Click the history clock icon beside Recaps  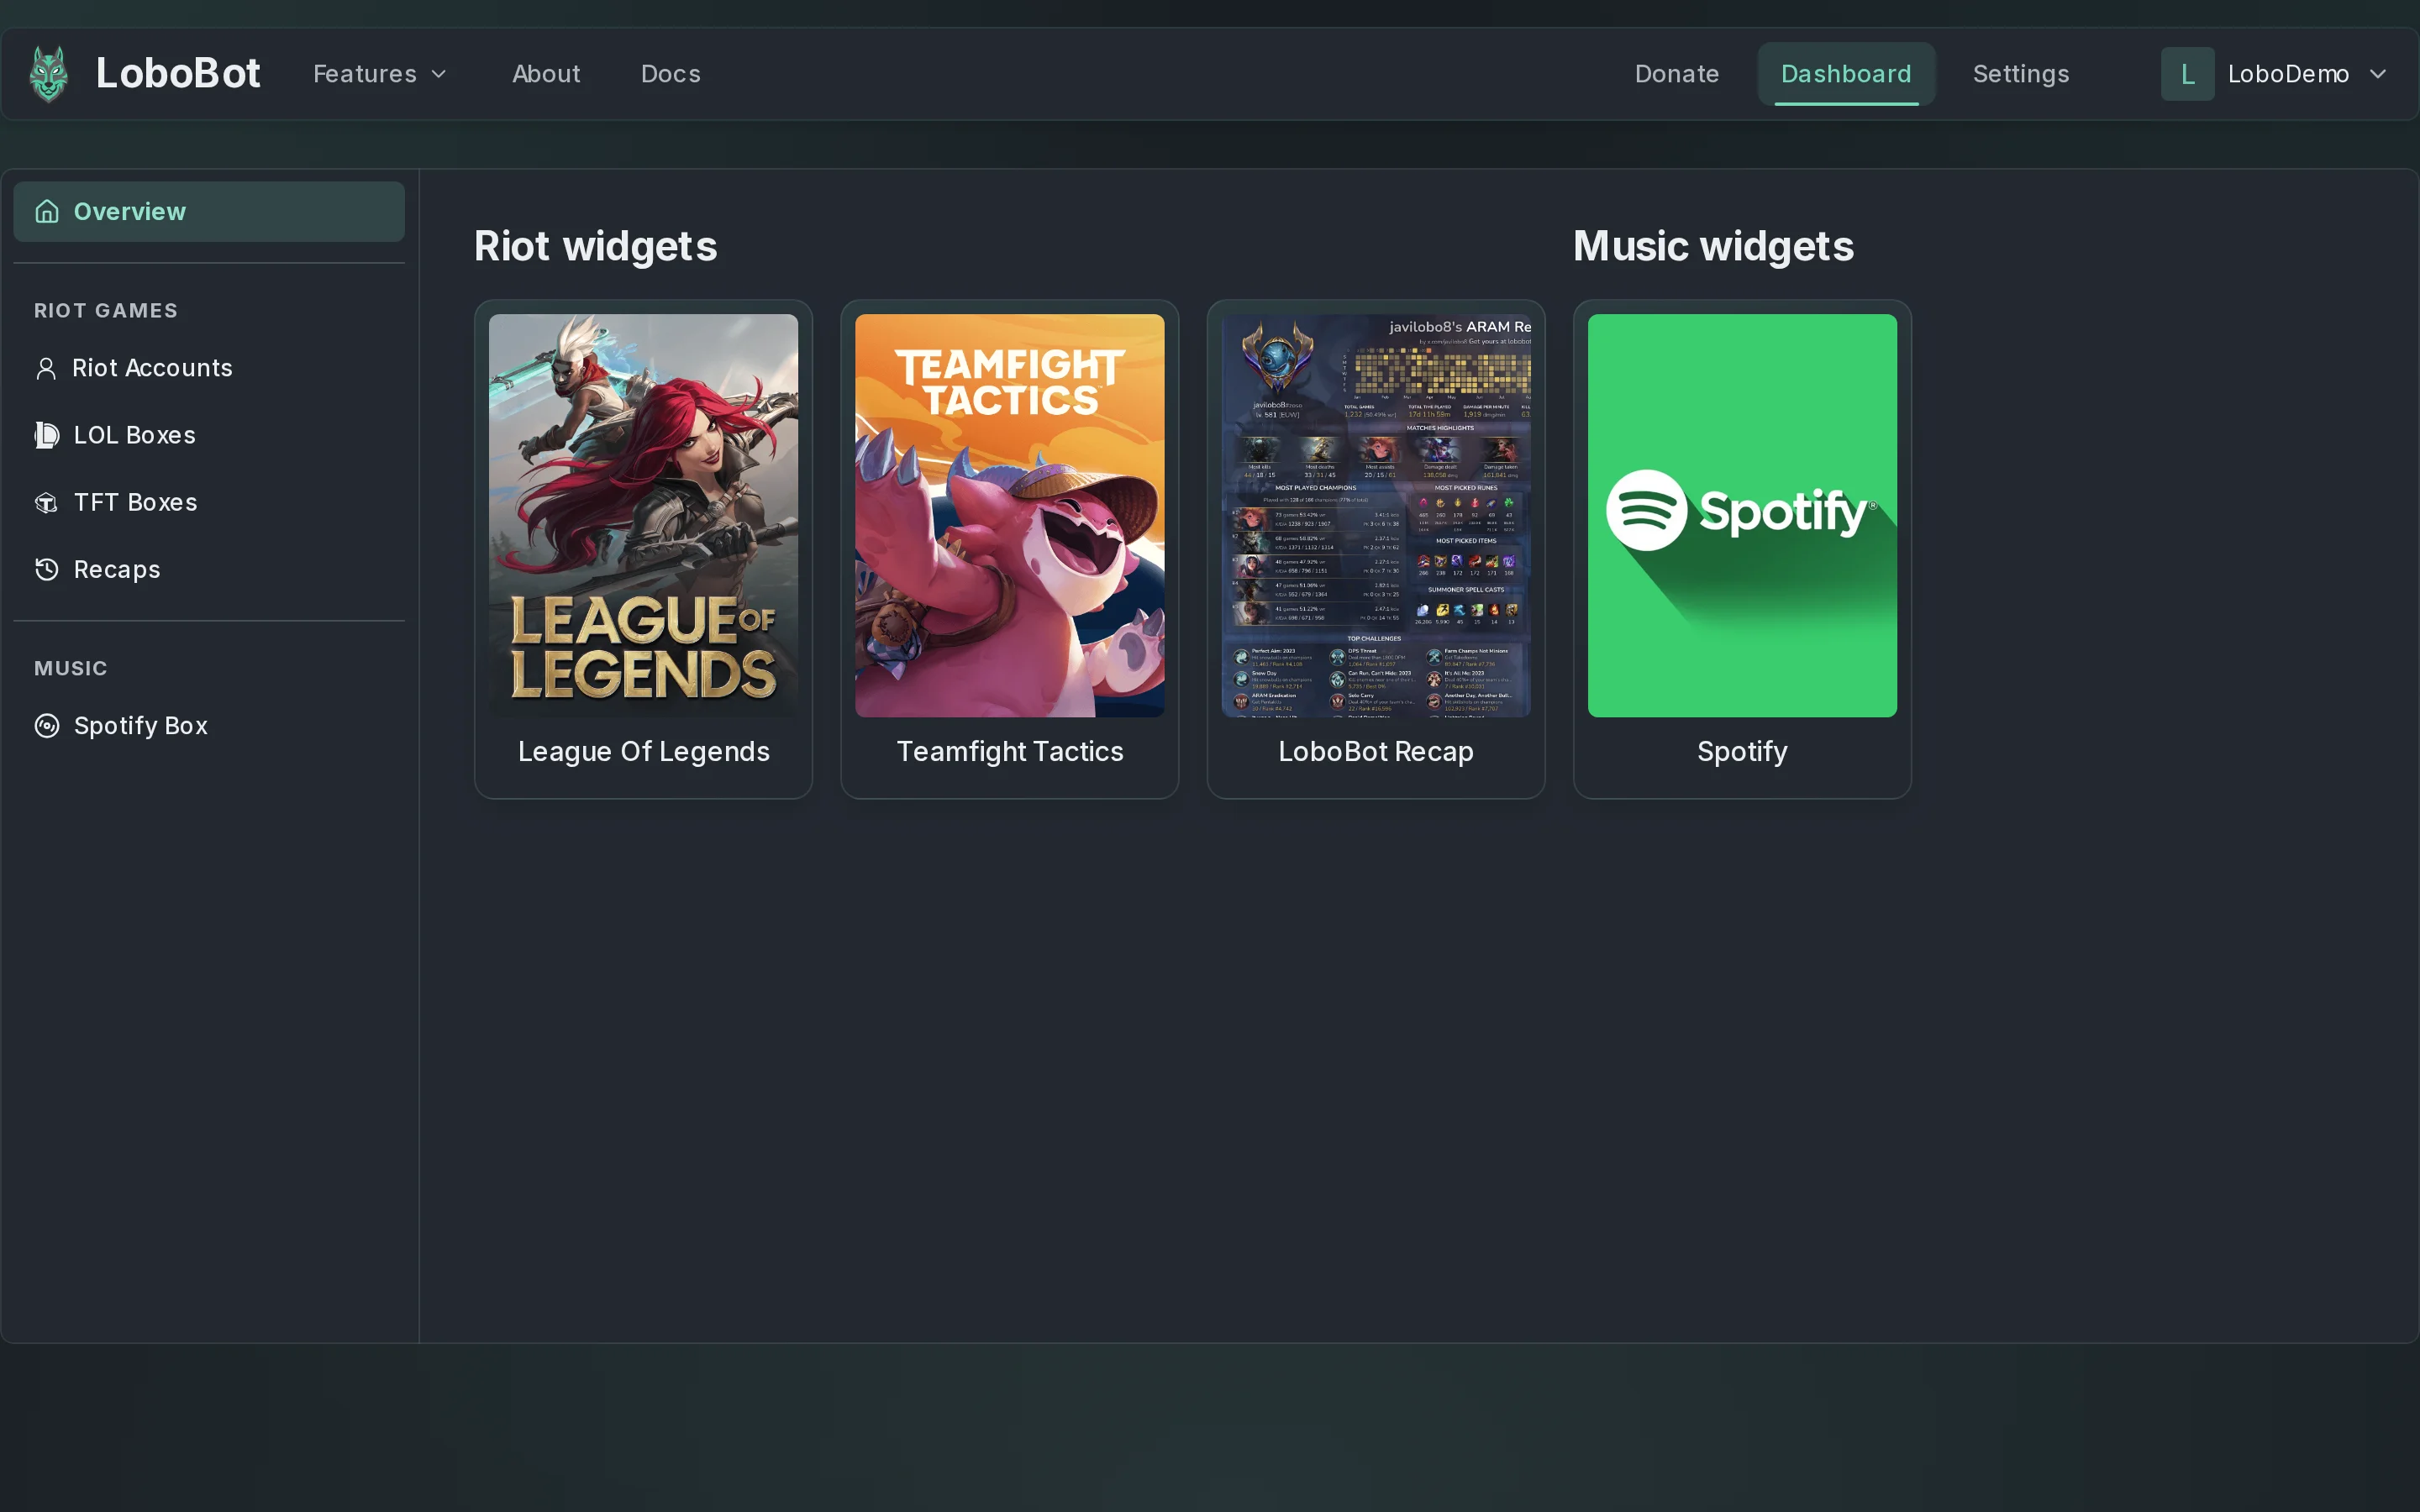pos(47,569)
